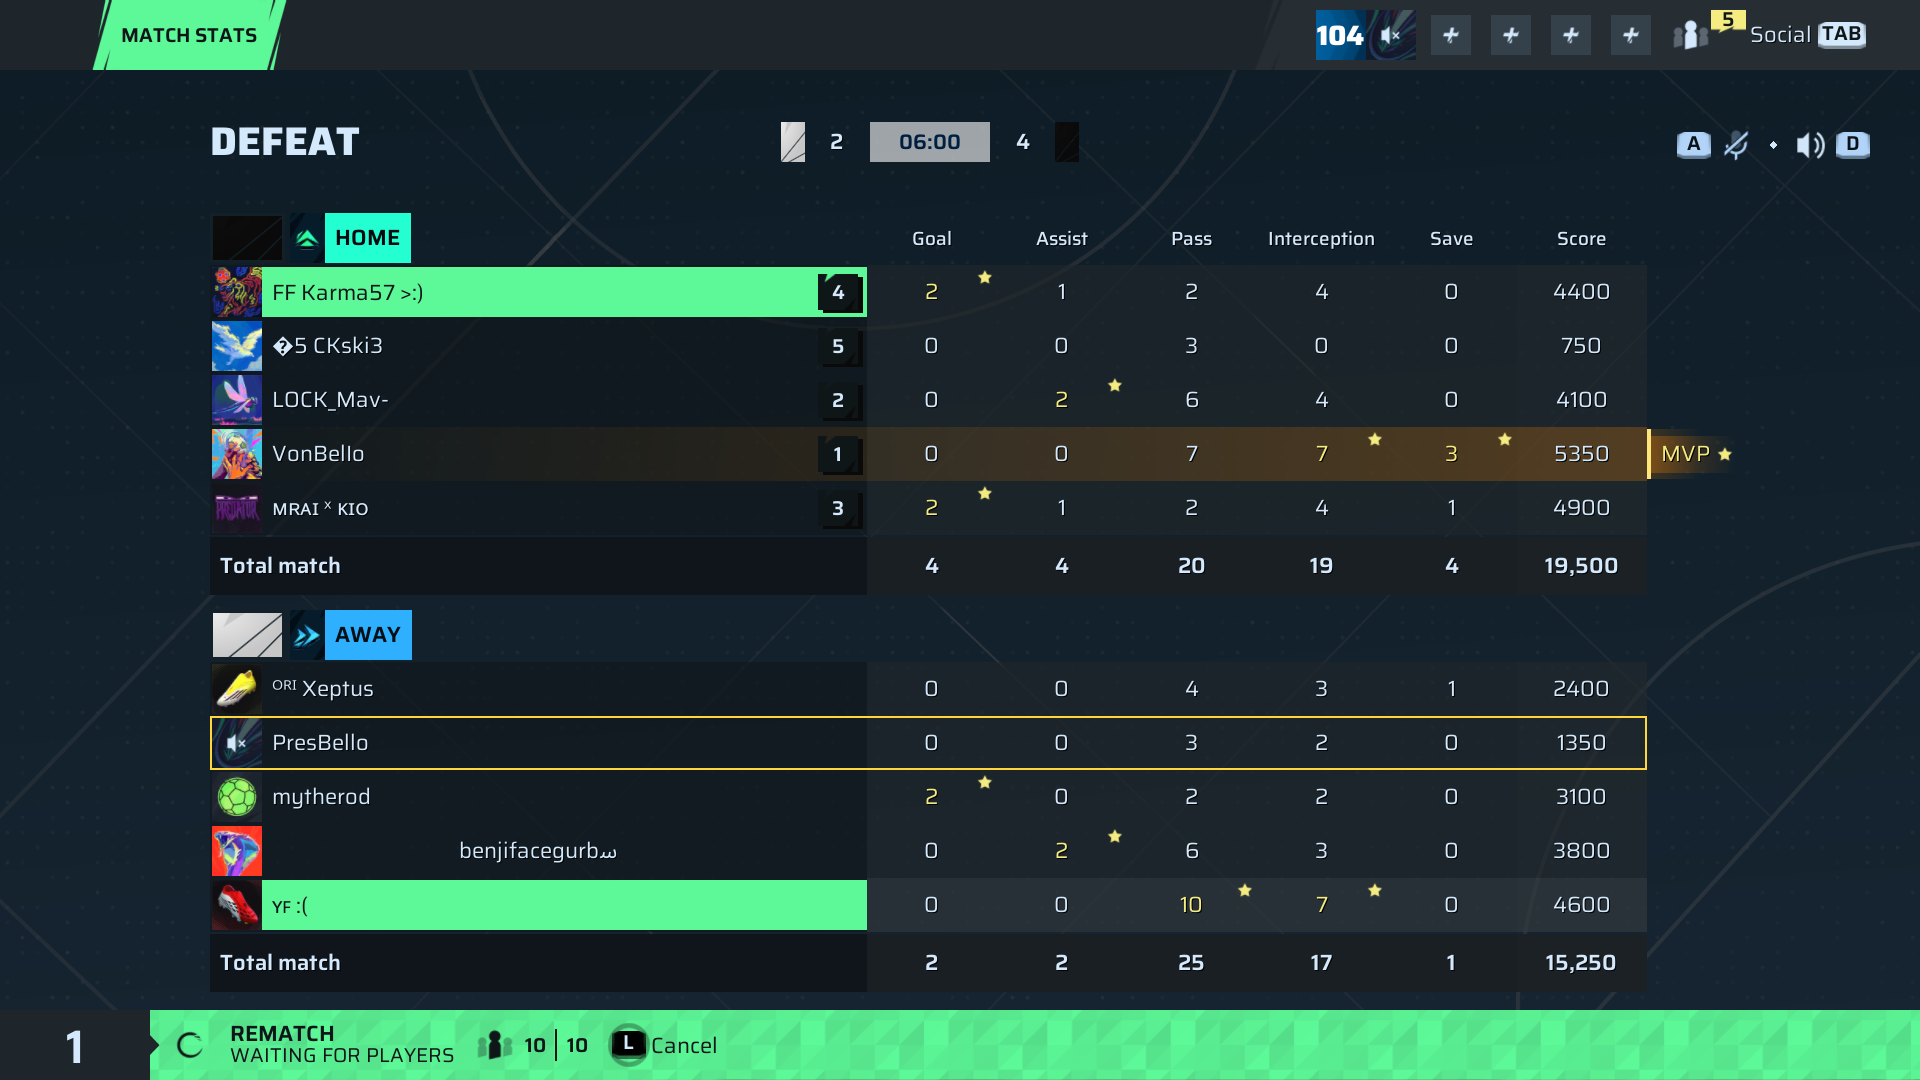Screen dimensions: 1920x1080
Task: Select the YF :( player row
Action: [928, 905]
